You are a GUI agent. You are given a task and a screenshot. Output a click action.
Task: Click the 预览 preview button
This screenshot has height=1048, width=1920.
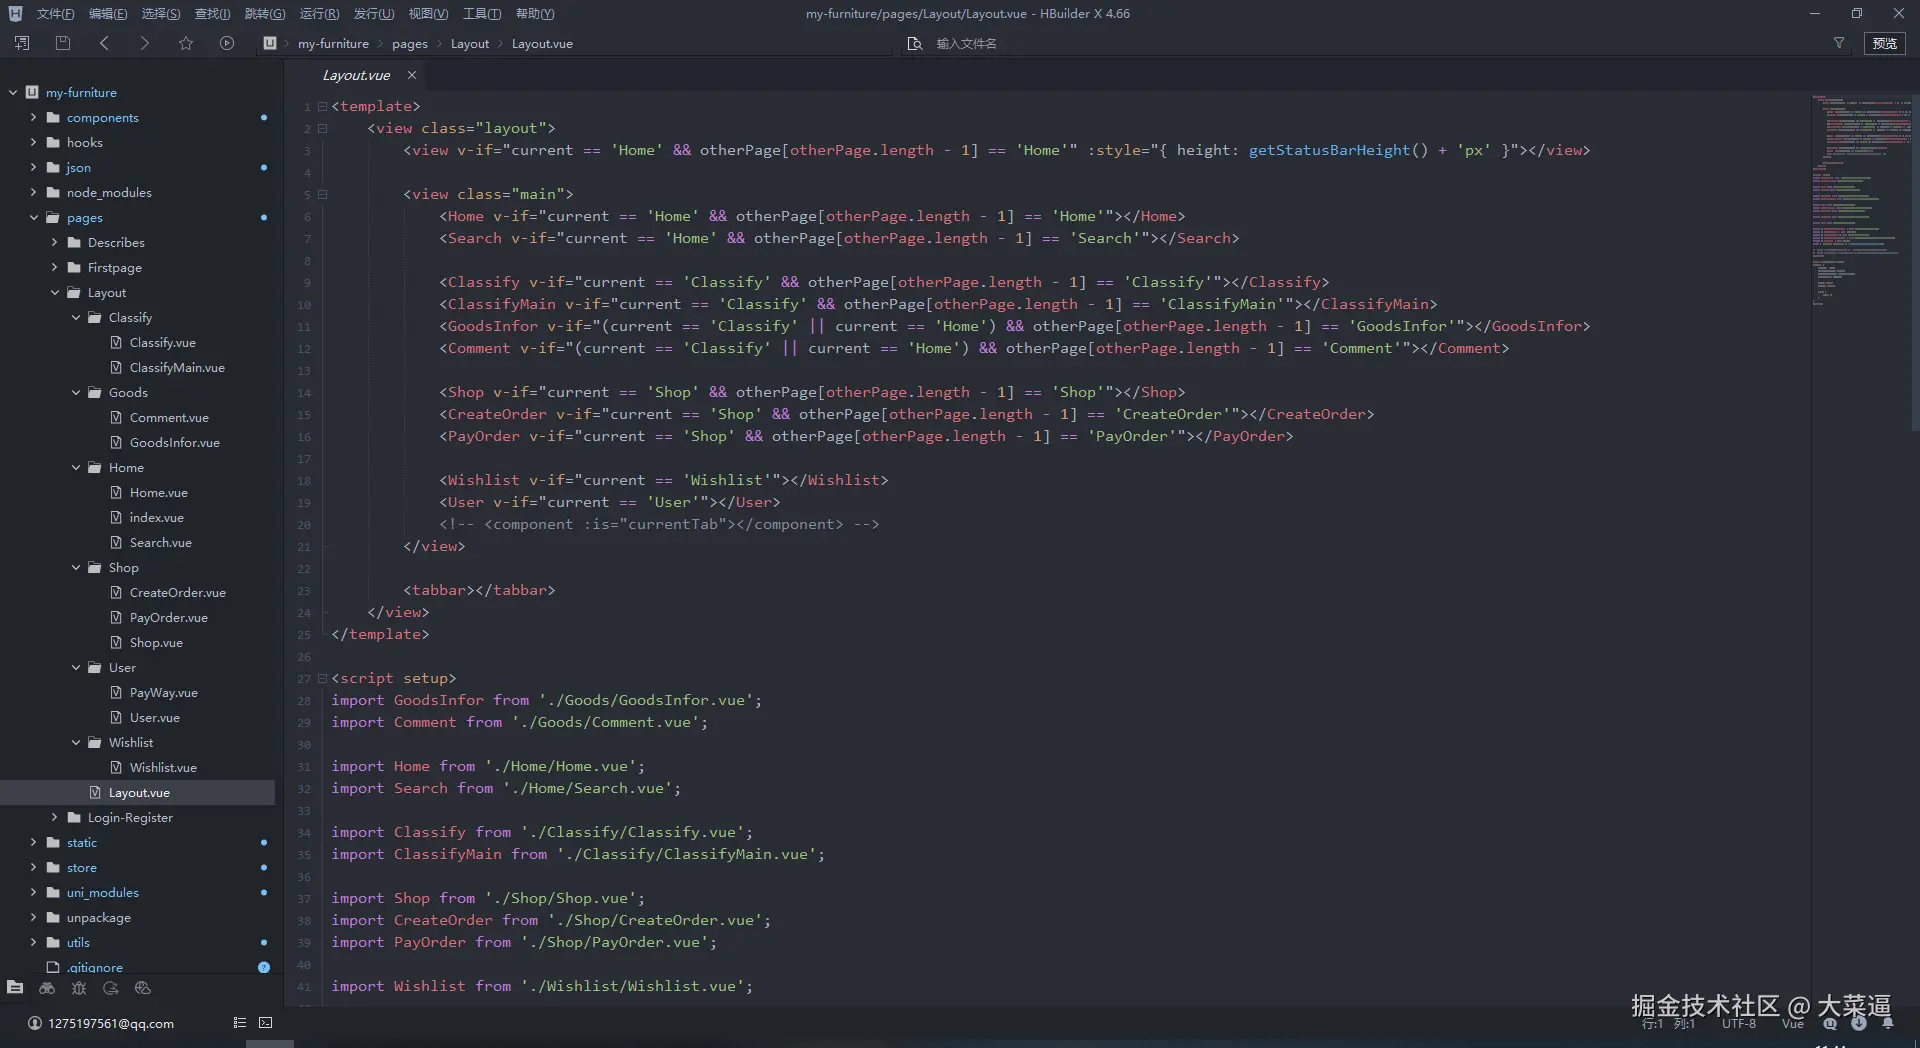point(1884,43)
